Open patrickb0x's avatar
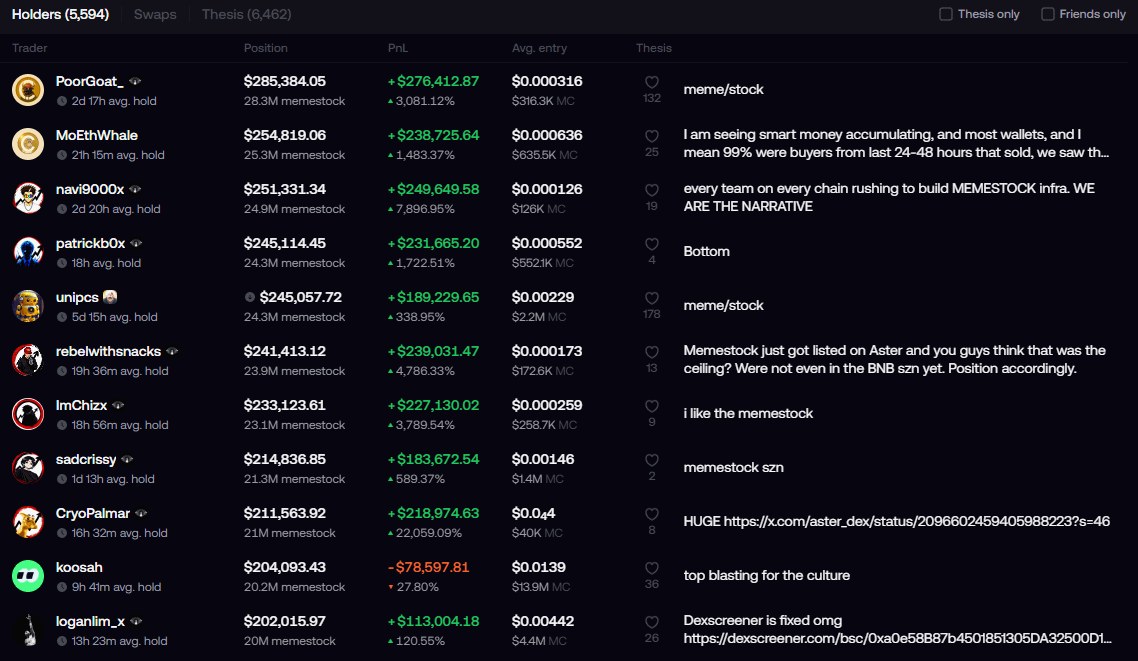Image resolution: width=1138 pixels, height=661 pixels. [x=28, y=252]
